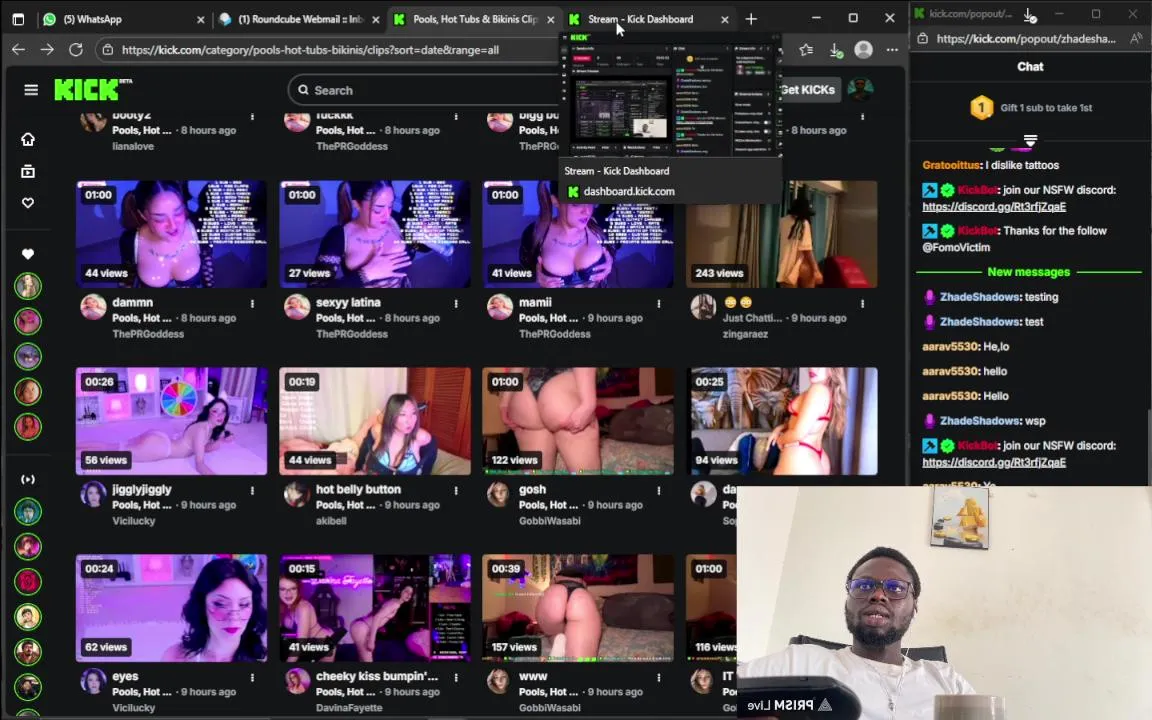The width and height of the screenshot is (1152, 720).
Task: Close the Pools, Hot Tubs & Bikinis tab
Action: 550,20
